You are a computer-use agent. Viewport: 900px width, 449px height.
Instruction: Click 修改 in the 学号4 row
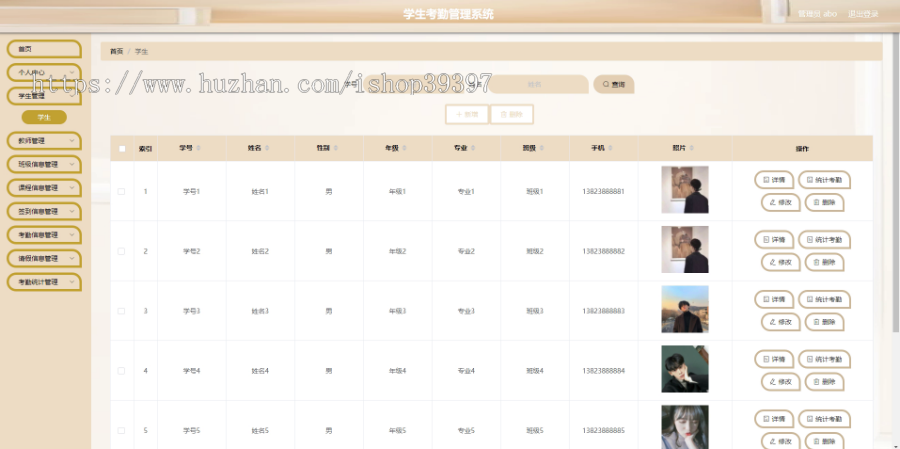[781, 381]
